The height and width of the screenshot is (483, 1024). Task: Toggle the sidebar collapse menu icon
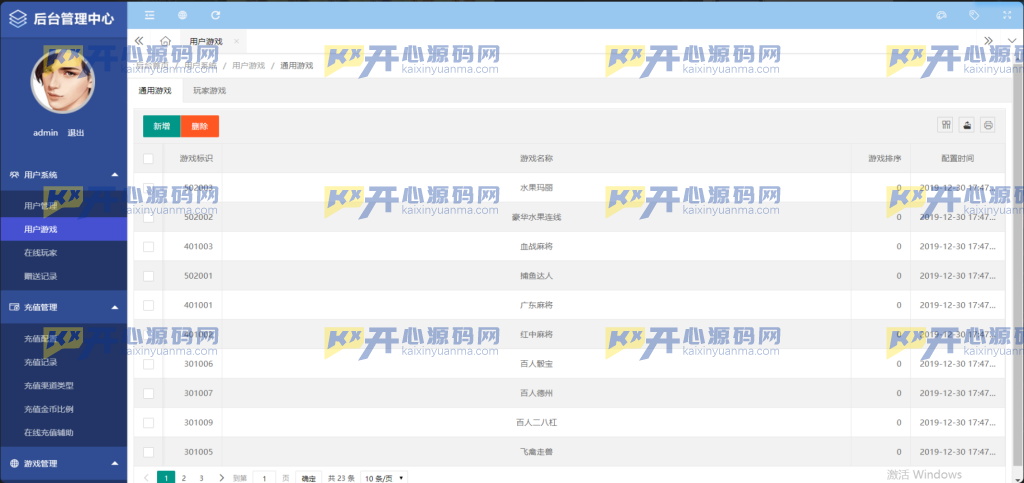[x=150, y=15]
